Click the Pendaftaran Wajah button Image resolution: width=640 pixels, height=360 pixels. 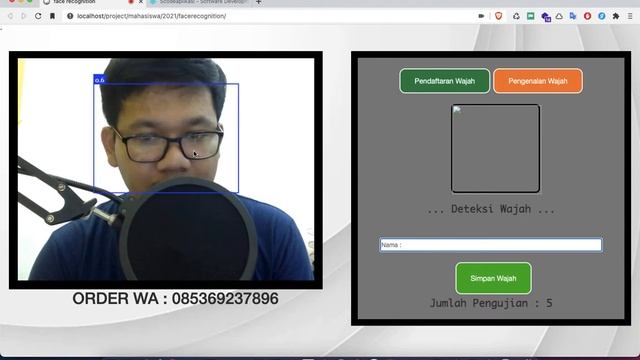pos(444,81)
